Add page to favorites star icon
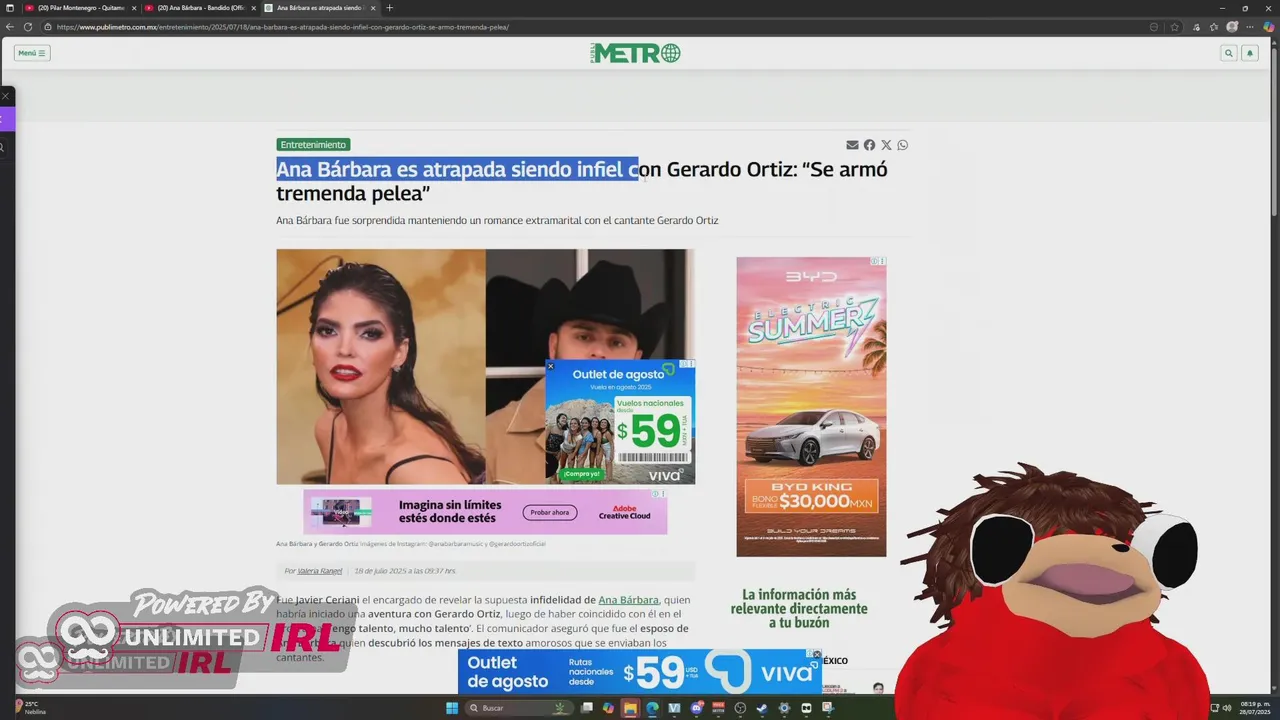 tap(1175, 27)
